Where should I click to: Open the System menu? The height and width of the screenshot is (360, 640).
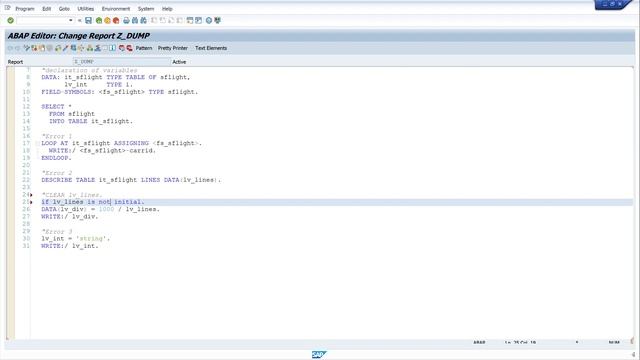click(146, 9)
